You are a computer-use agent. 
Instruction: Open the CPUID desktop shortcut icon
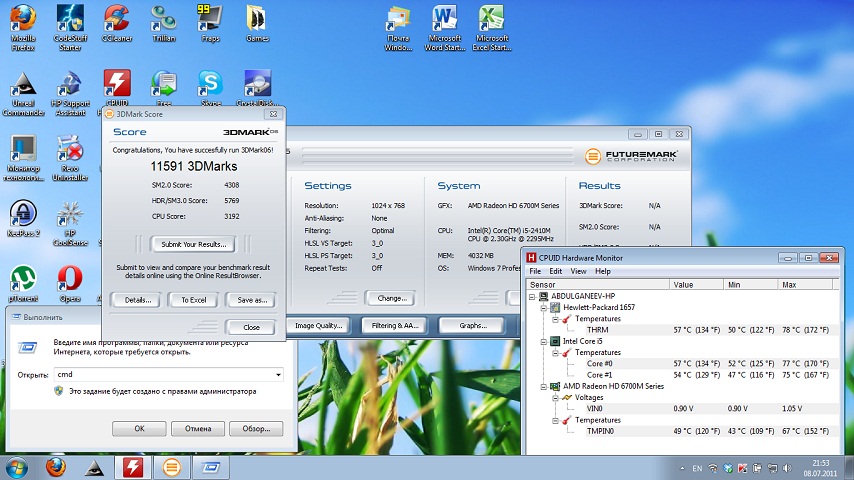coord(117,86)
